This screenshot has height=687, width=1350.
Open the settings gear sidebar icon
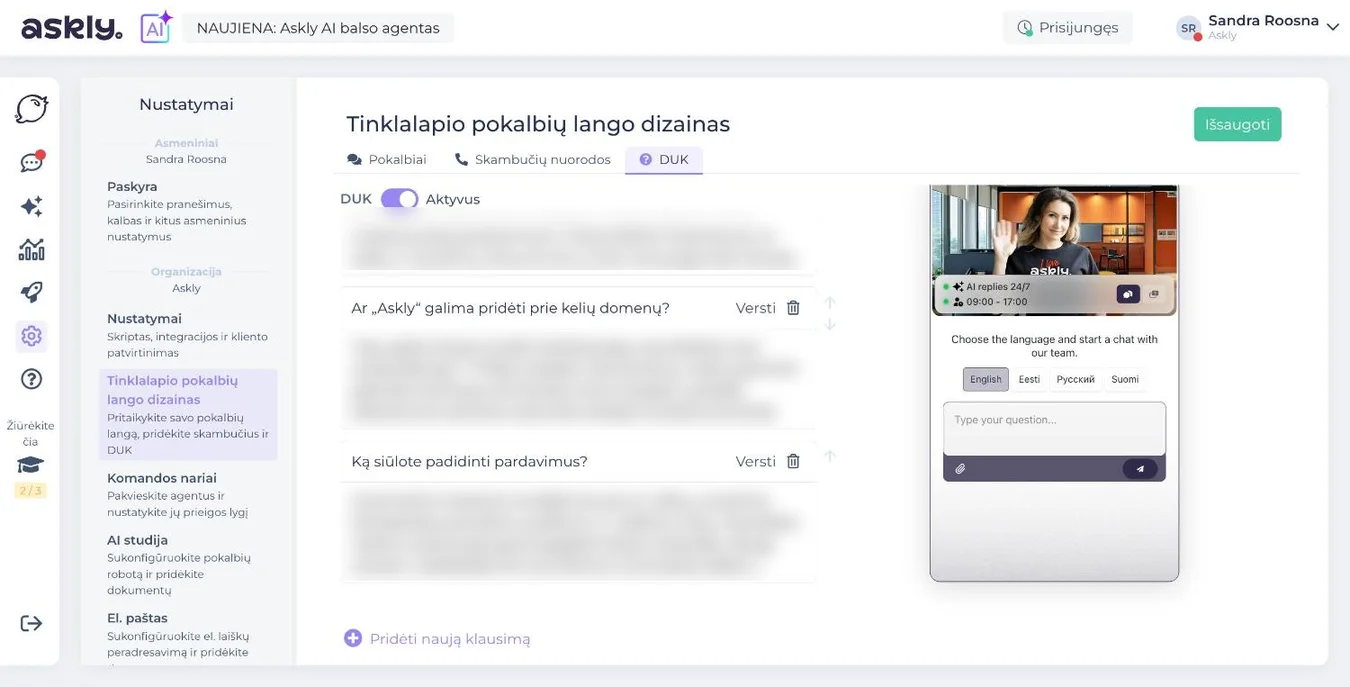click(31, 336)
